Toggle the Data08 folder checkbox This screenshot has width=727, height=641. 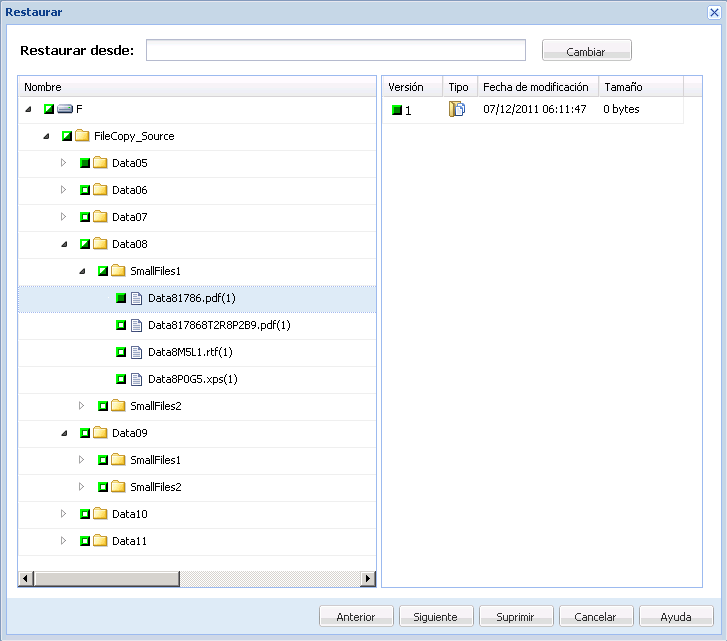85,244
